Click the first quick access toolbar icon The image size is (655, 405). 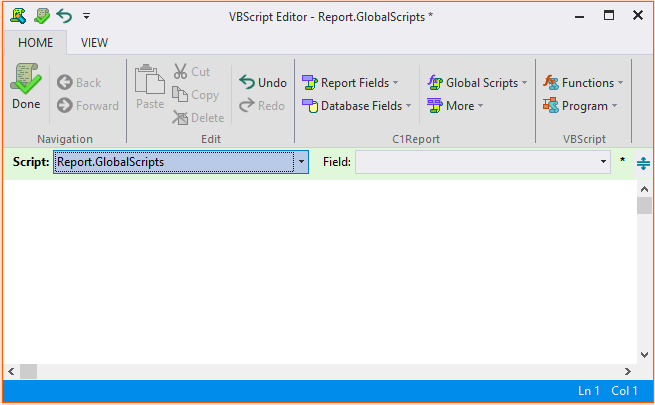click(18, 16)
